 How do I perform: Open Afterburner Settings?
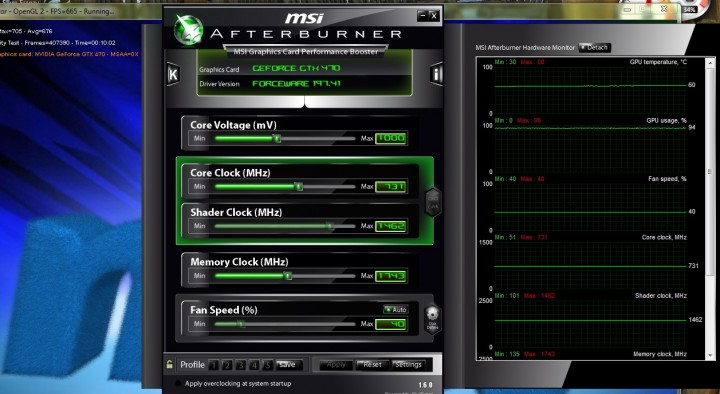click(408, 365)
